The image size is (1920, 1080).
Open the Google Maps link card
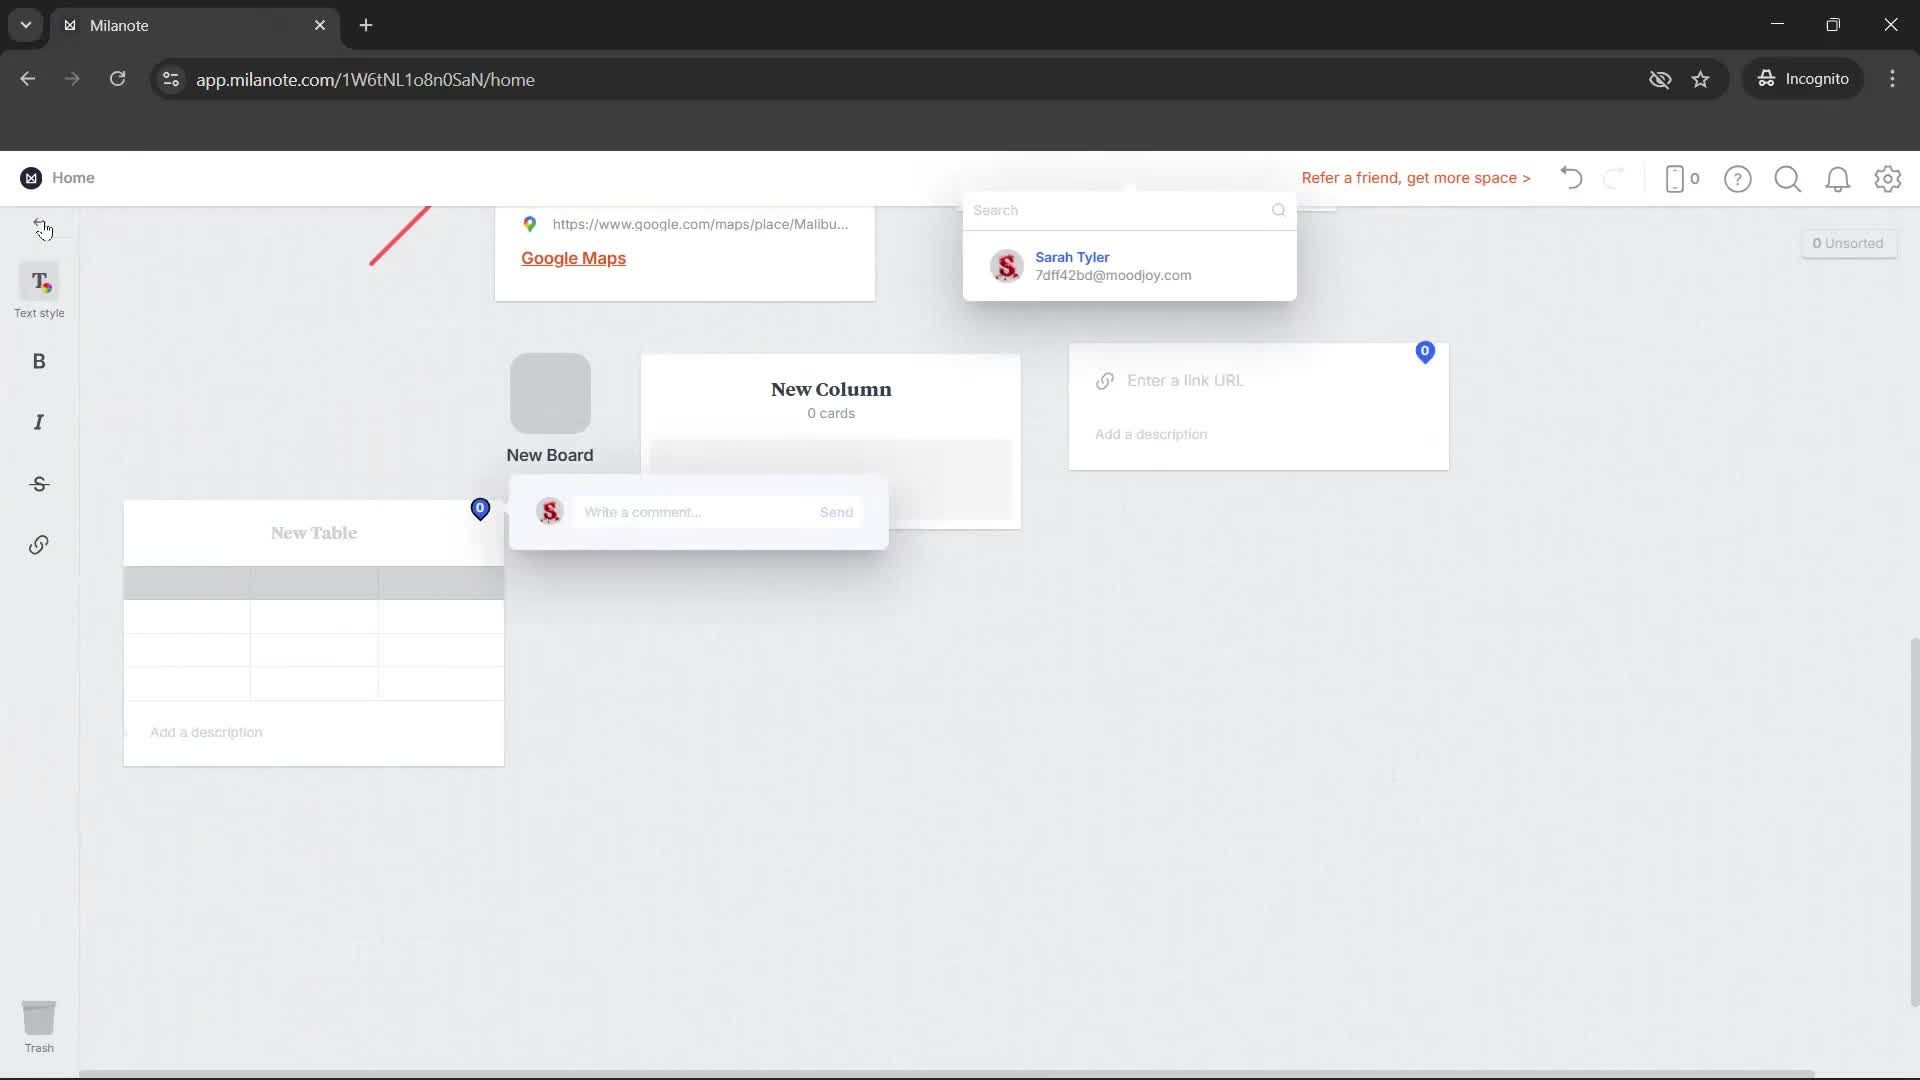[x=573, y=258]
